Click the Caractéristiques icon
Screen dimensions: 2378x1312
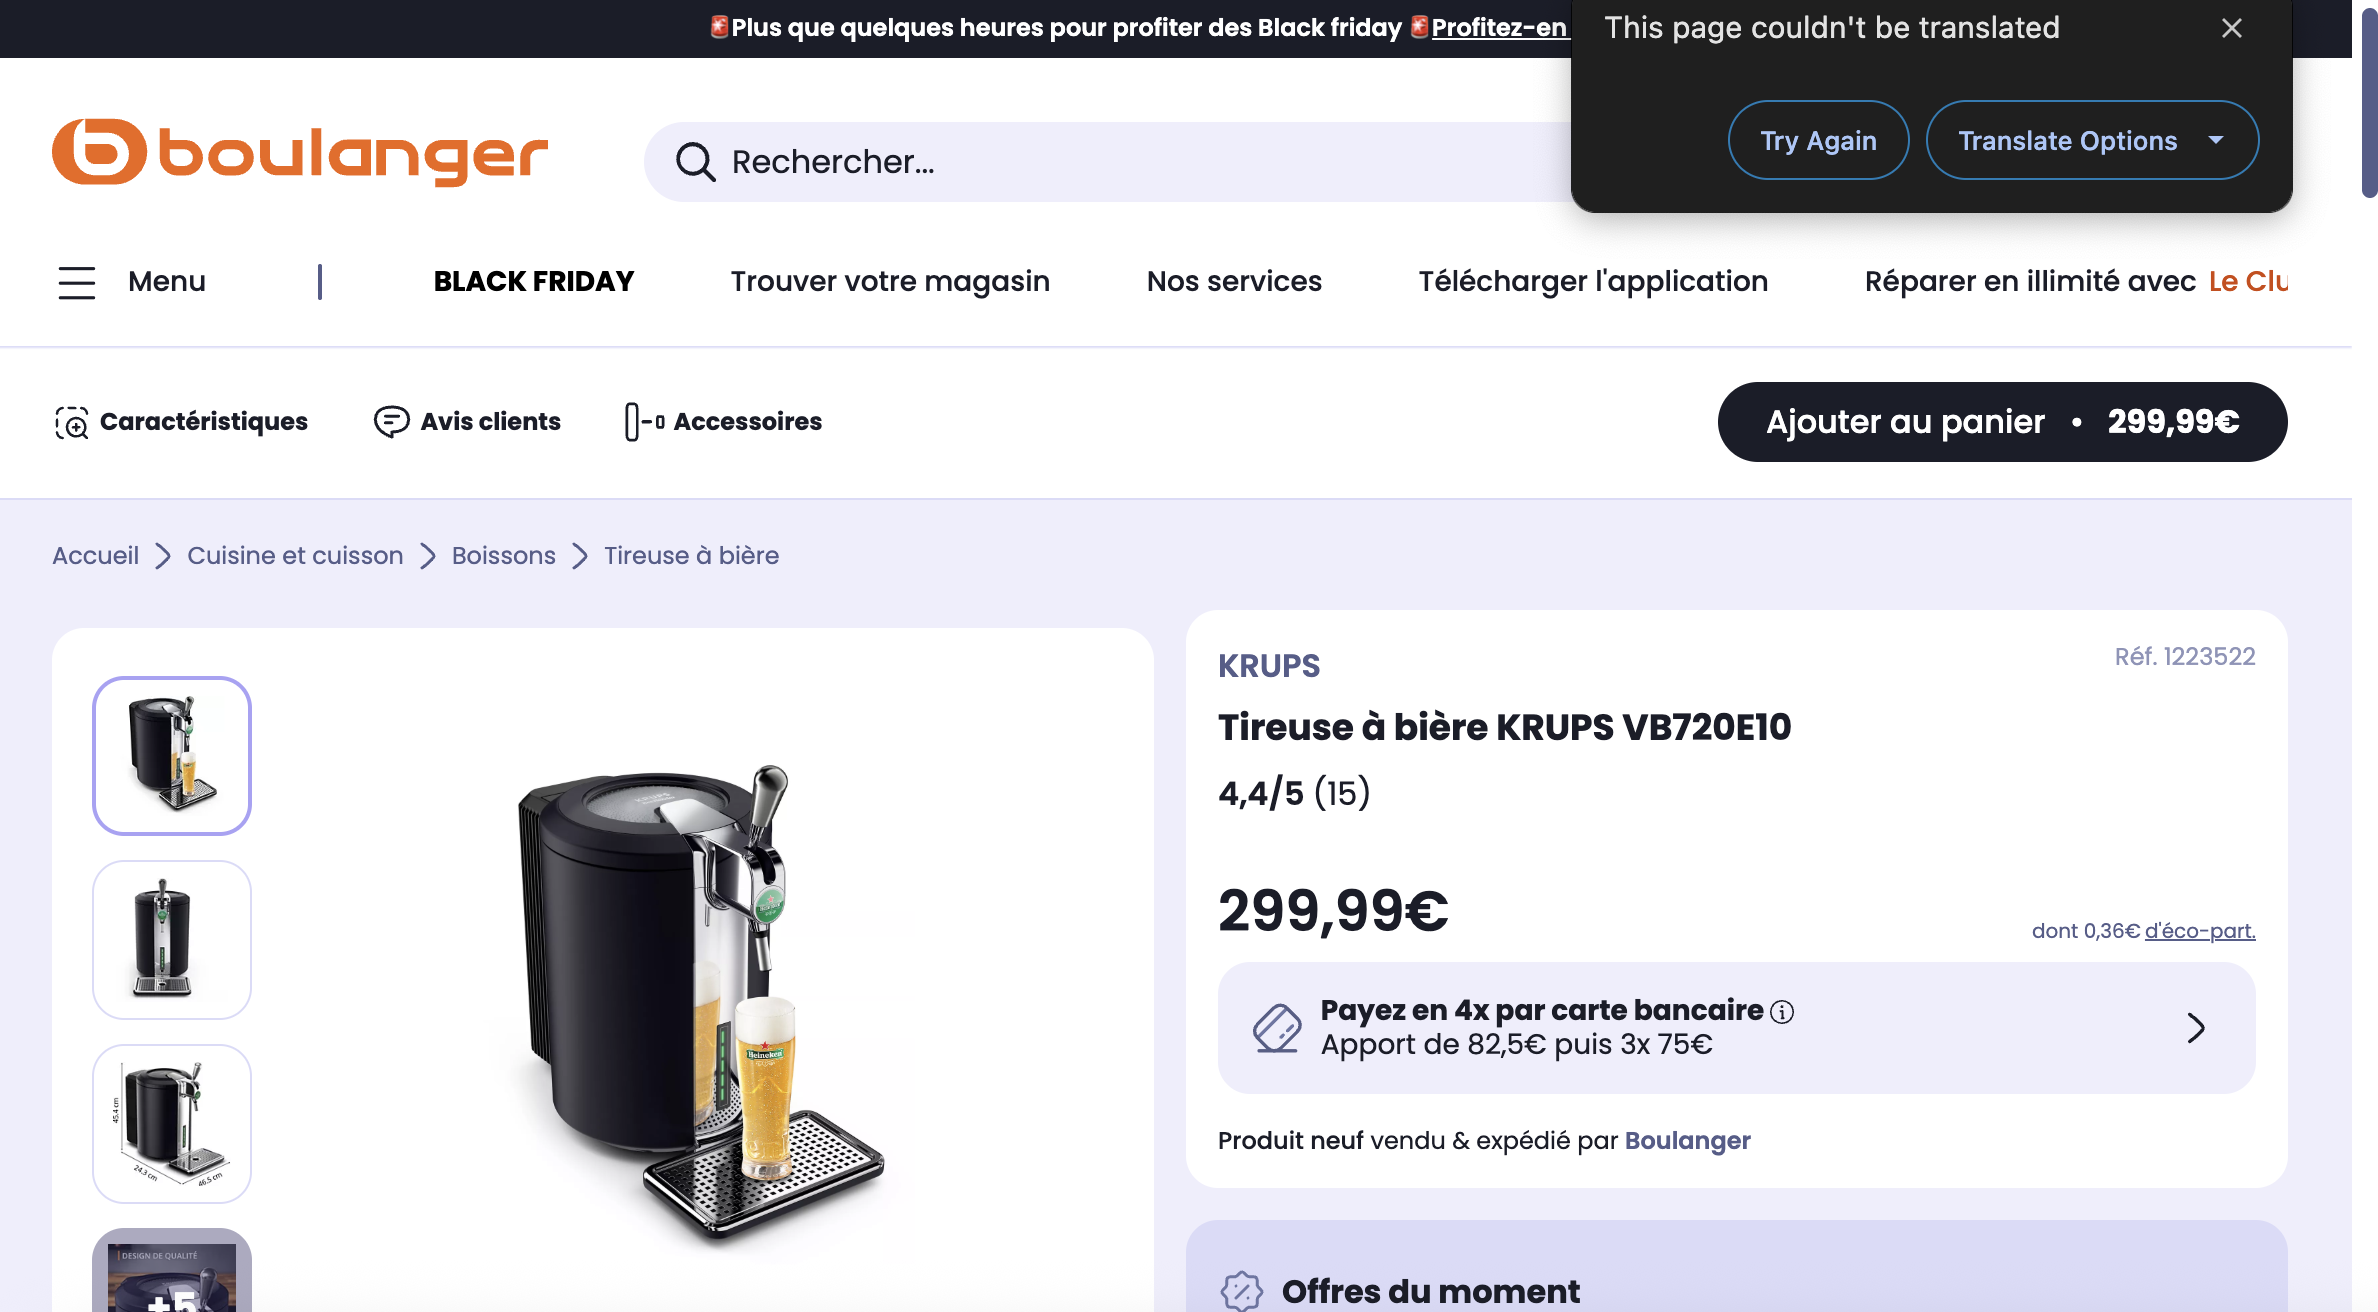coord(71,423)
